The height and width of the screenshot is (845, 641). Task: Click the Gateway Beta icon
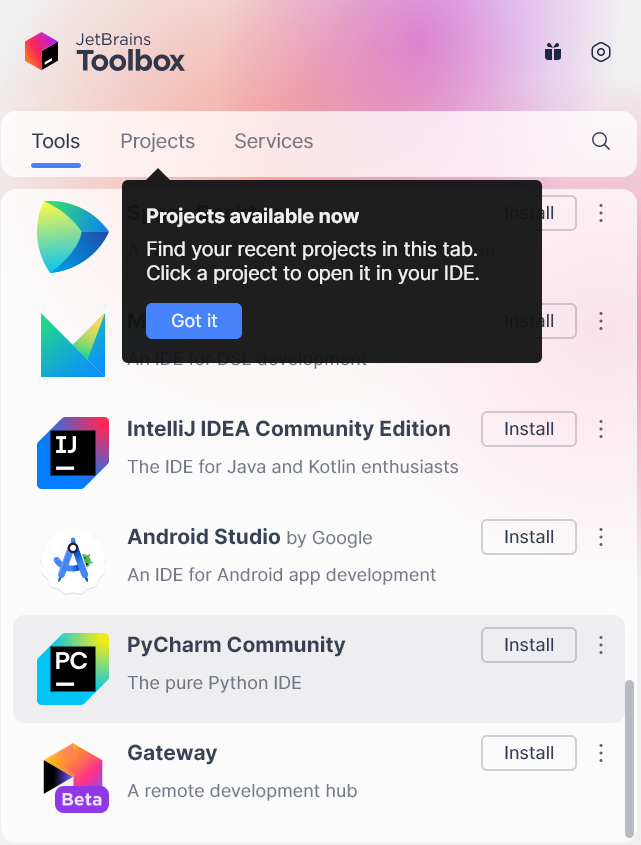(x=75, y=777)
